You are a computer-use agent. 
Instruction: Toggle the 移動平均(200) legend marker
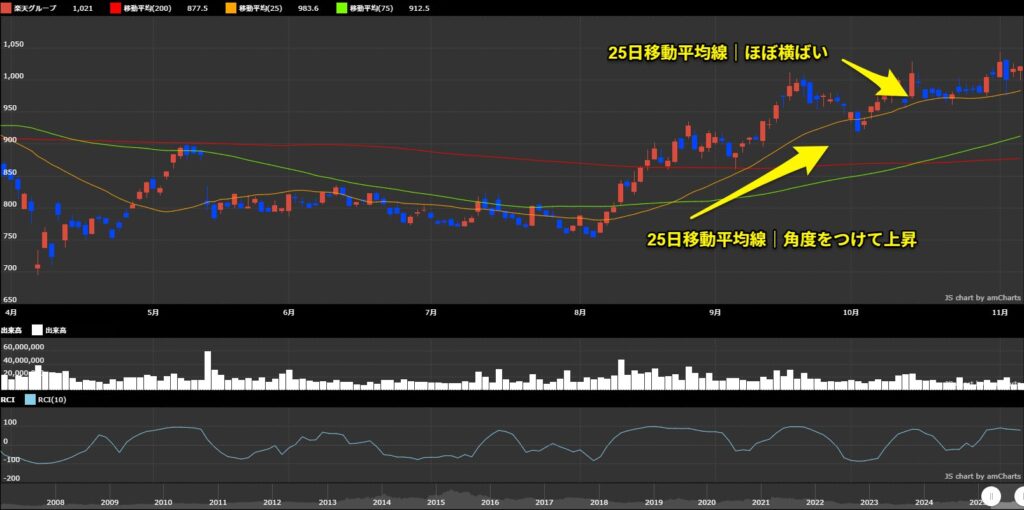[x=115, y=8]
